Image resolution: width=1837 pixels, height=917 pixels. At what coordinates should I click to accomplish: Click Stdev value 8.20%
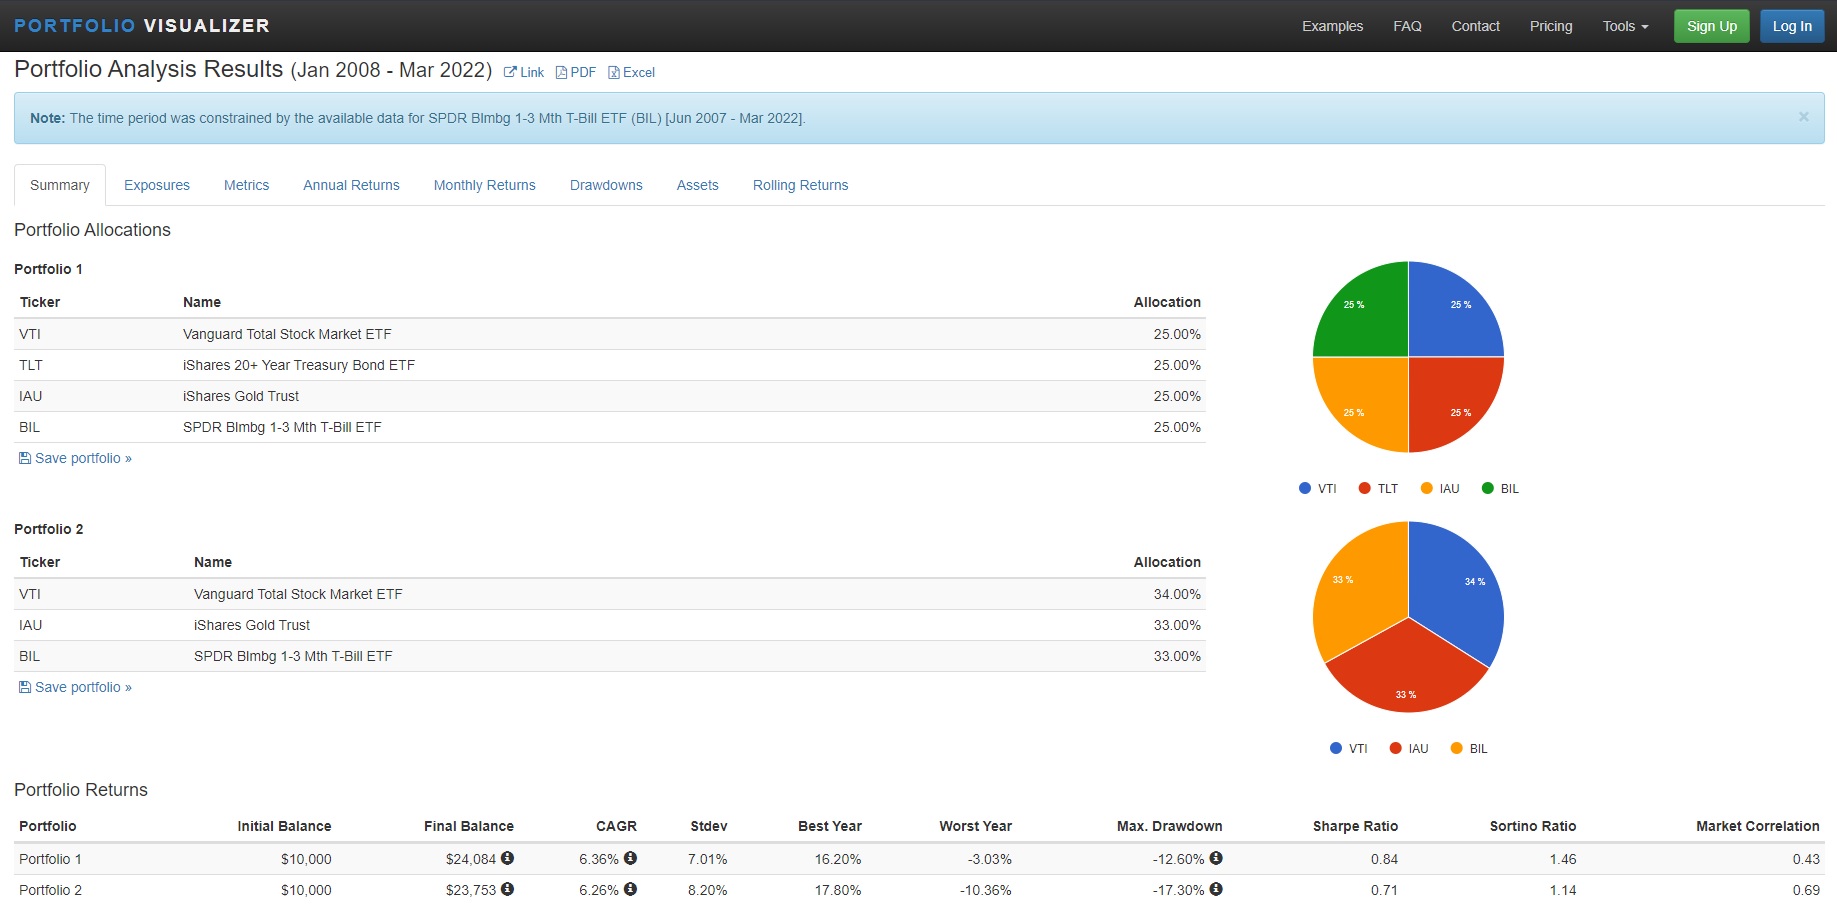(707, 890)
